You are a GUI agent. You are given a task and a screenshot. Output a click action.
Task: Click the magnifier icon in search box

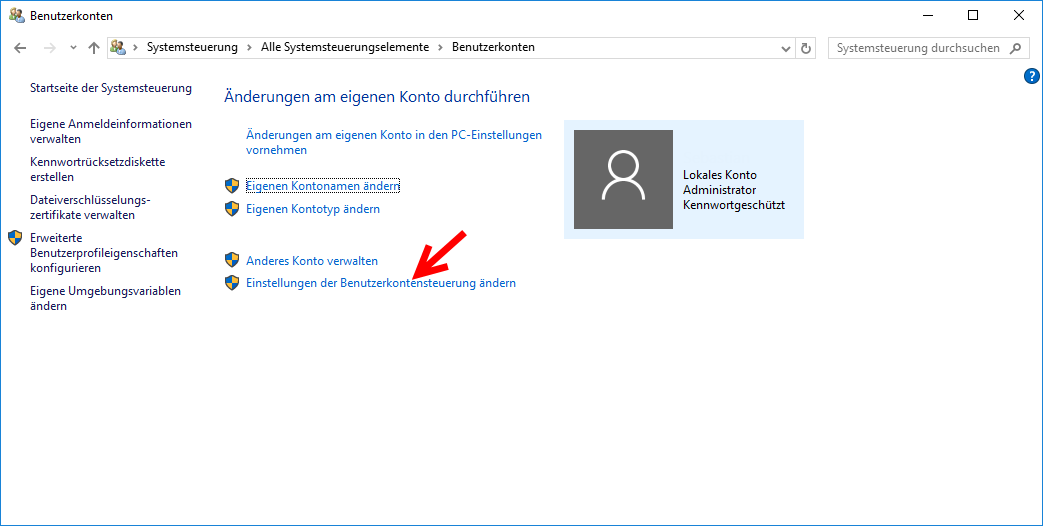click(x=1016, y=48)
